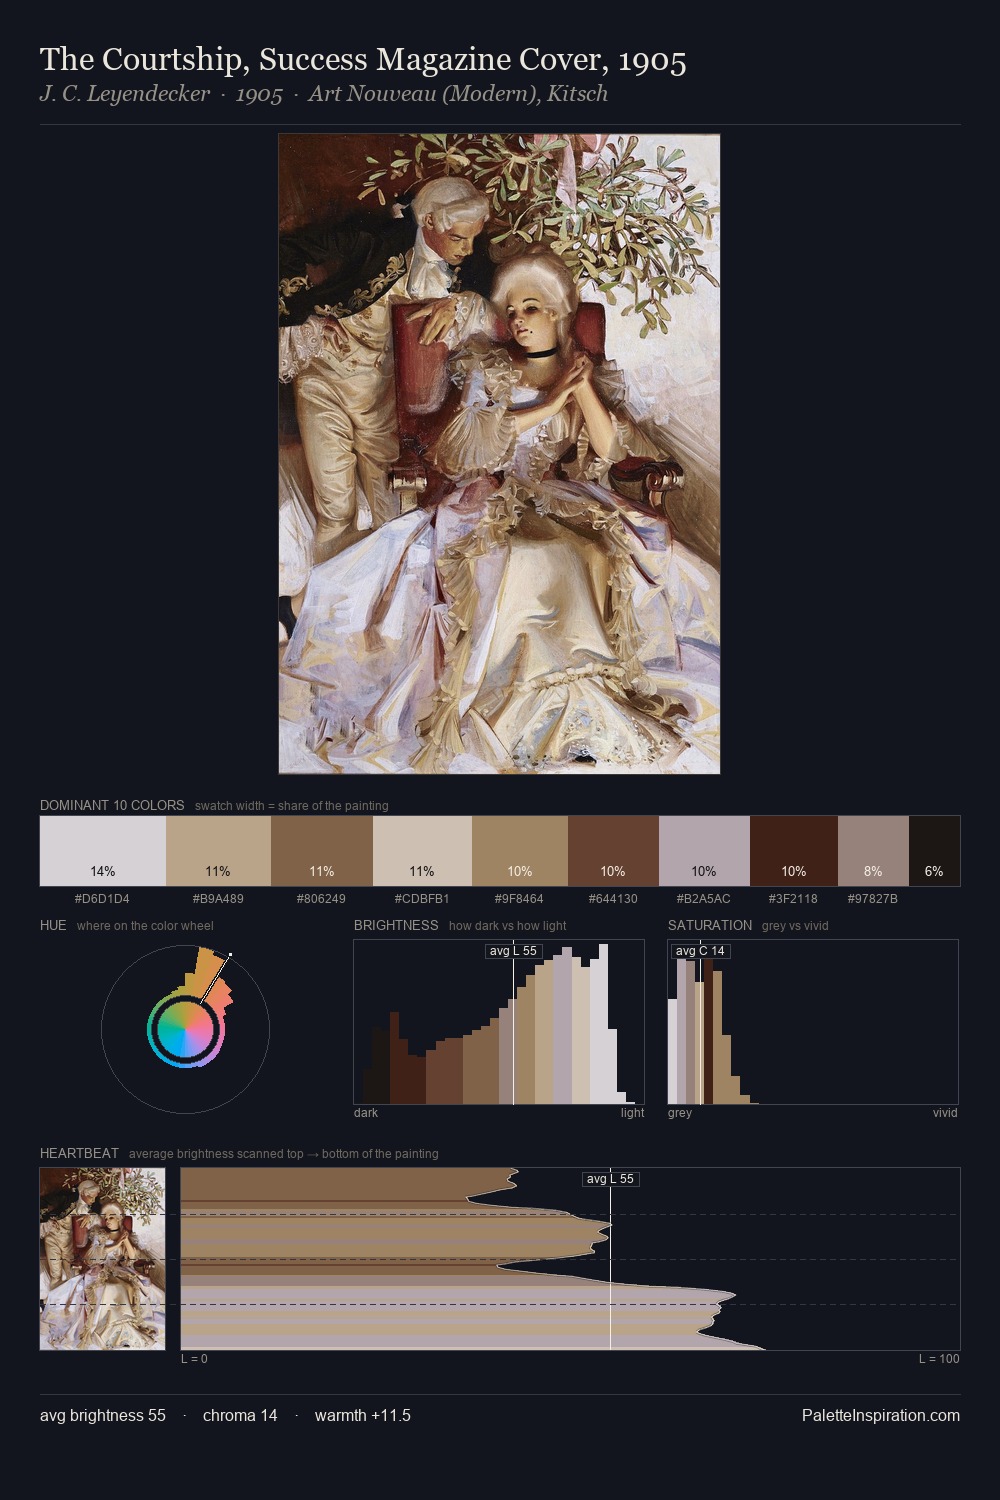
Task: Click the 'warmth +11.5' footer stat
Action: tap(363, 1415)
